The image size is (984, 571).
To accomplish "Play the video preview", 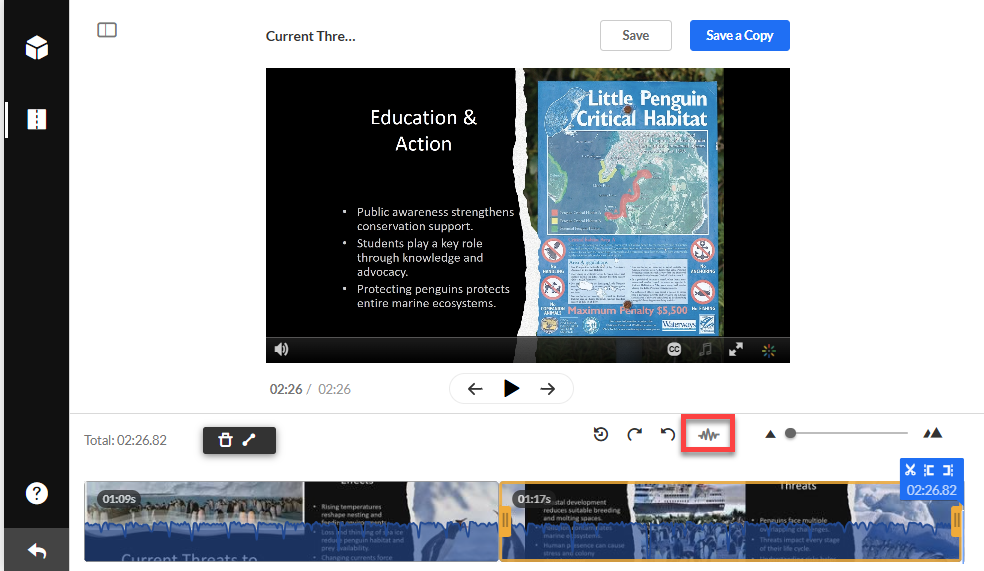I will [511, 388].
